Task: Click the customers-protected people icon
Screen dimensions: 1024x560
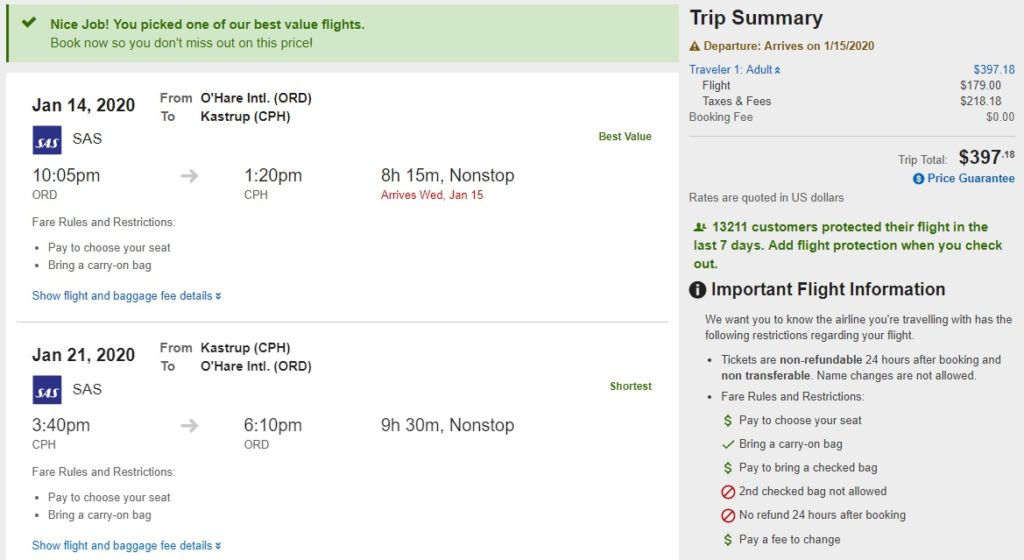Action: [700, 227]
